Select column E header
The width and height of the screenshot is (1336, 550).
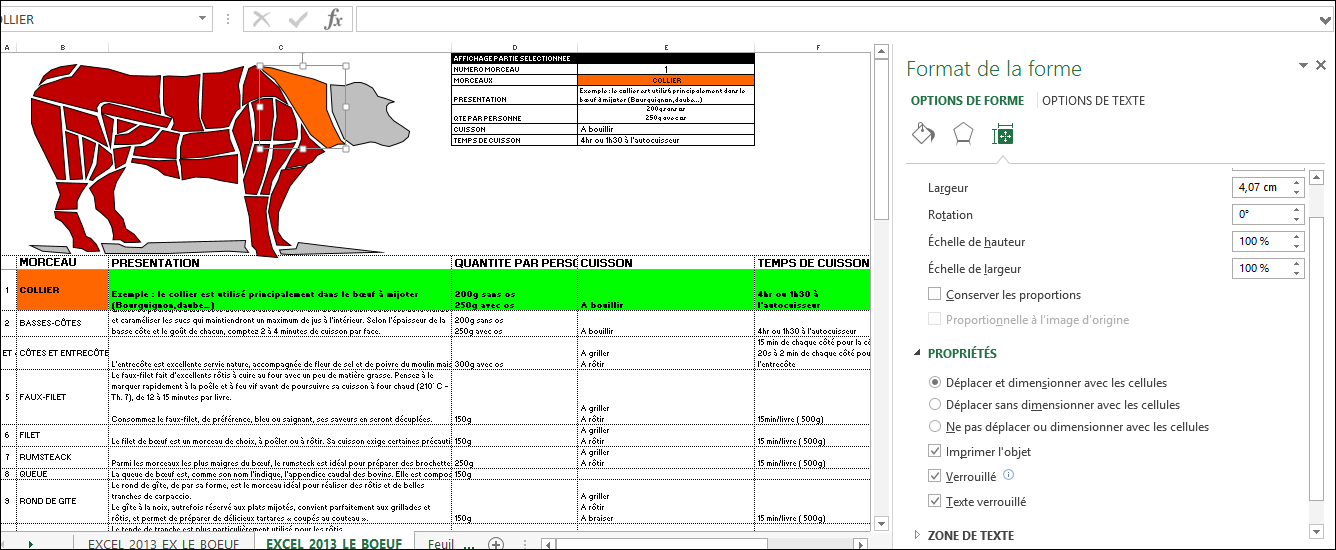click(666, 48)
